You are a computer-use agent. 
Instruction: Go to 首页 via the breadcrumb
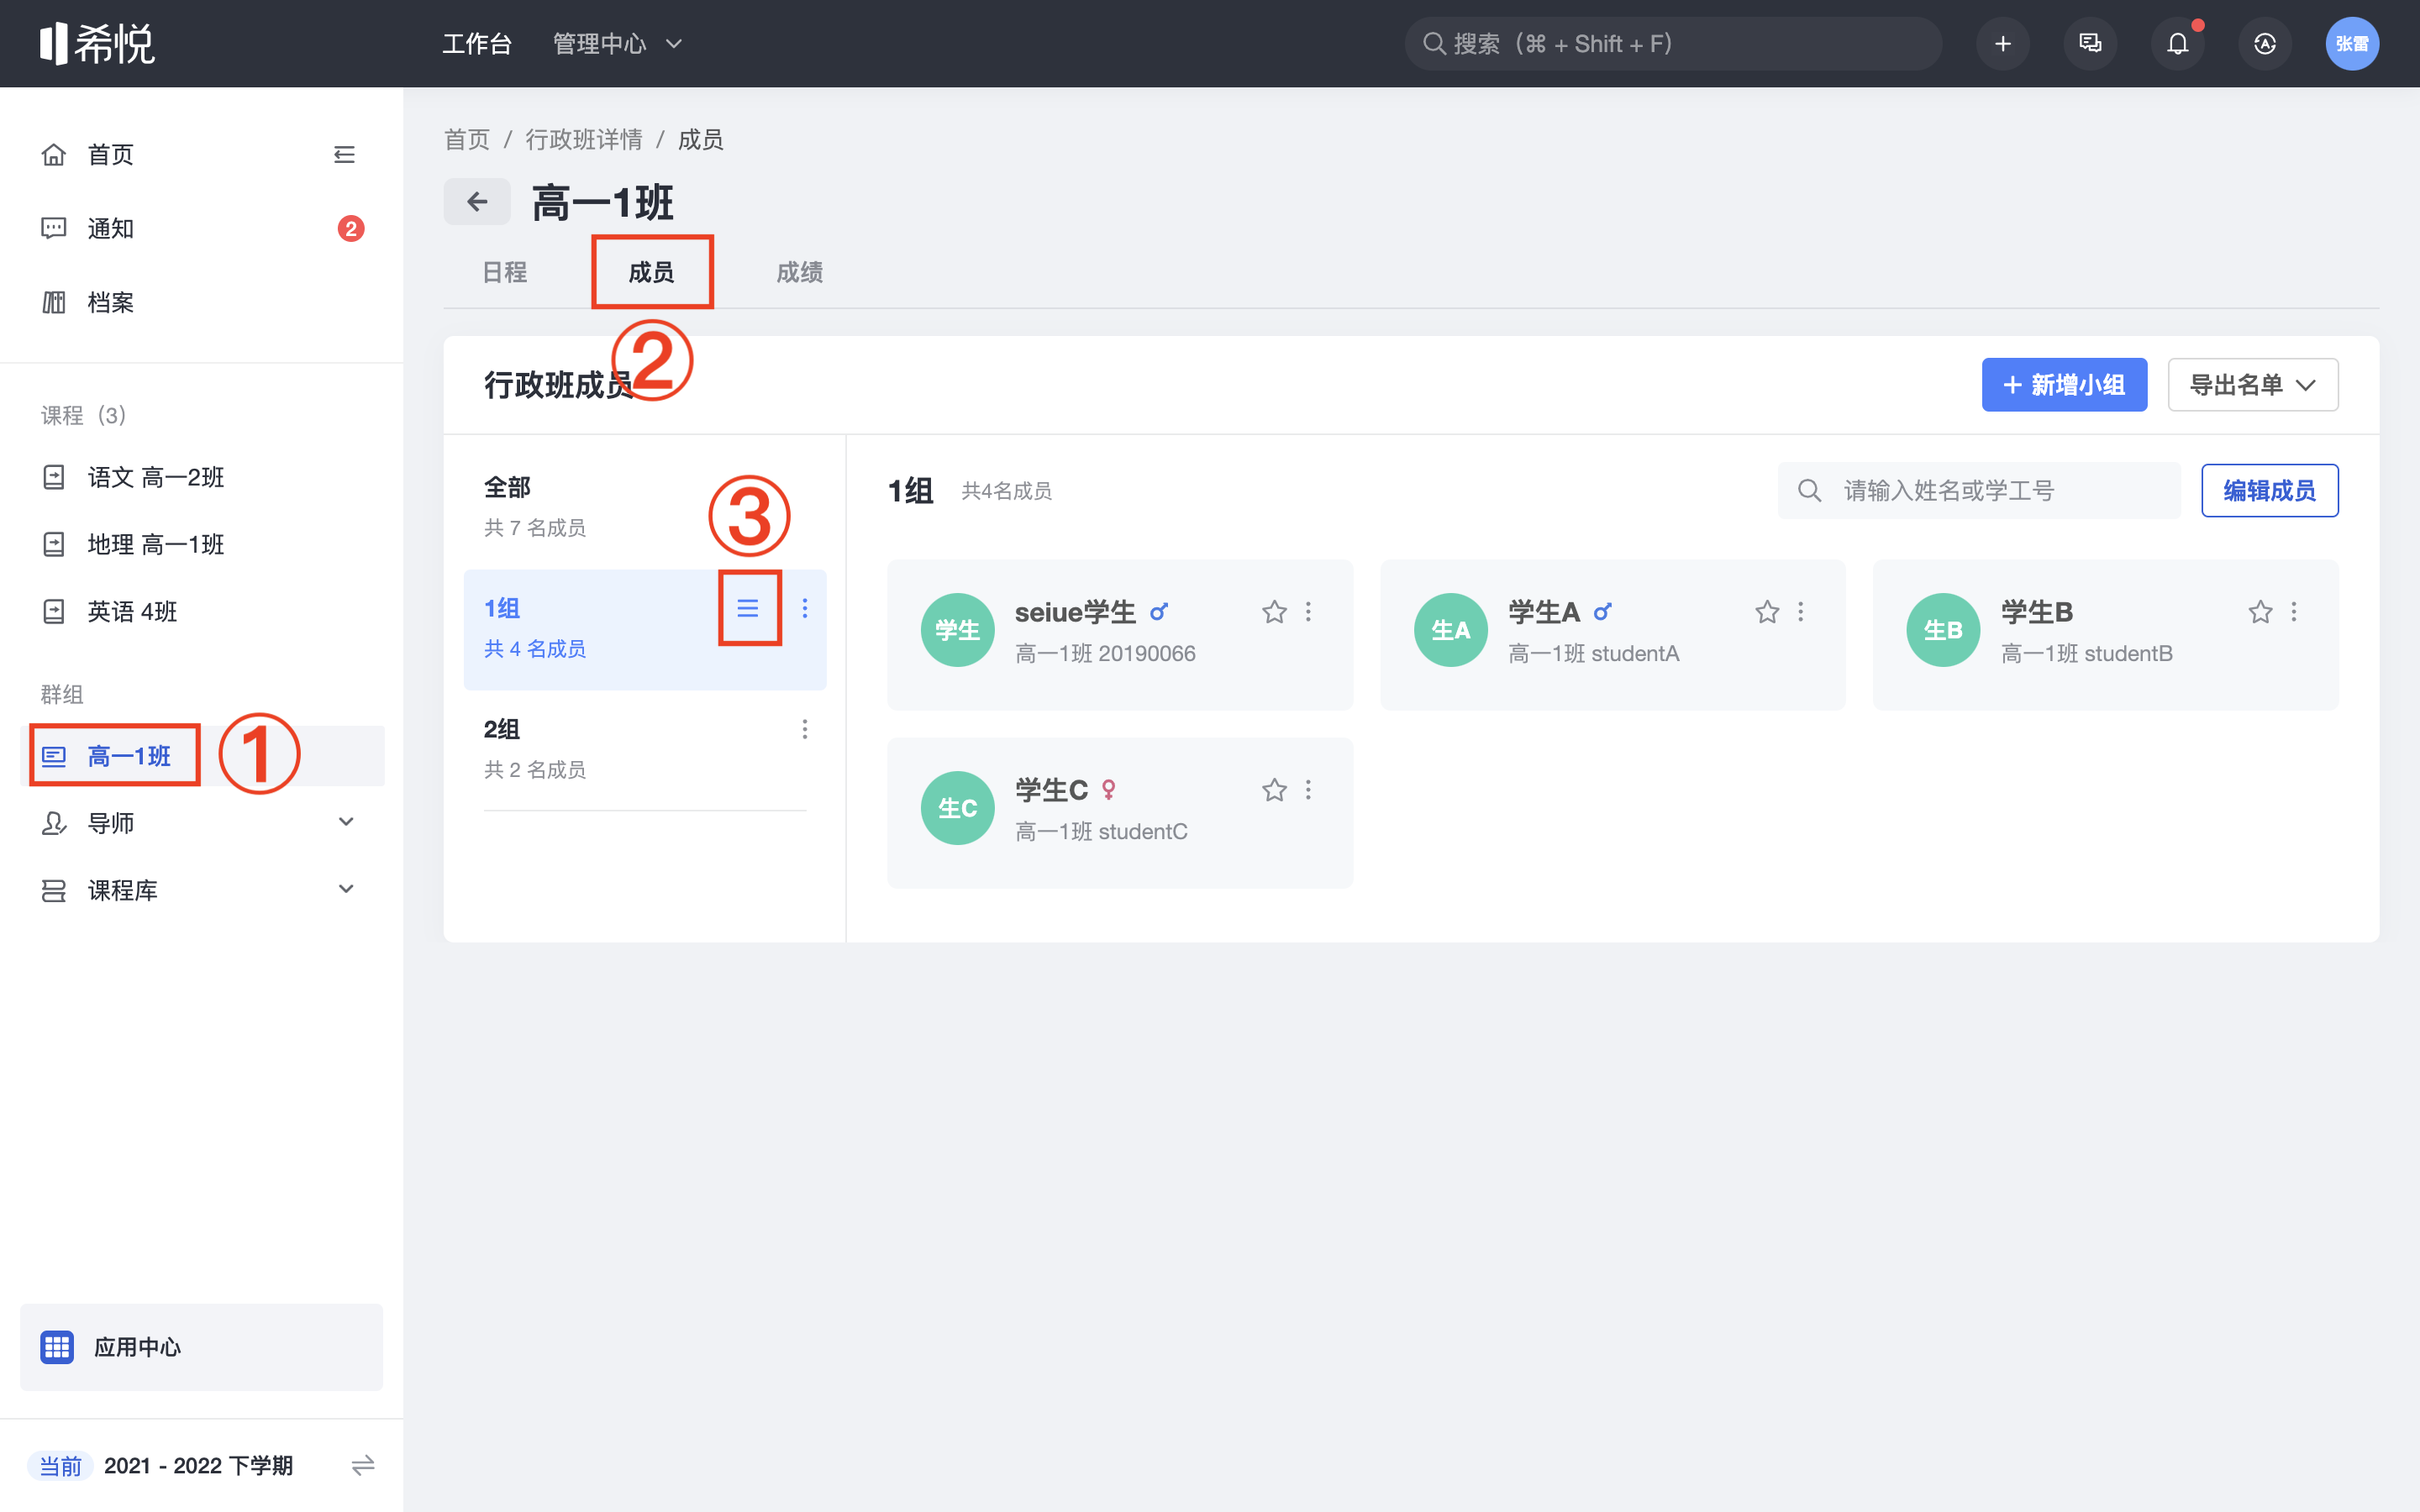(467, 139)
